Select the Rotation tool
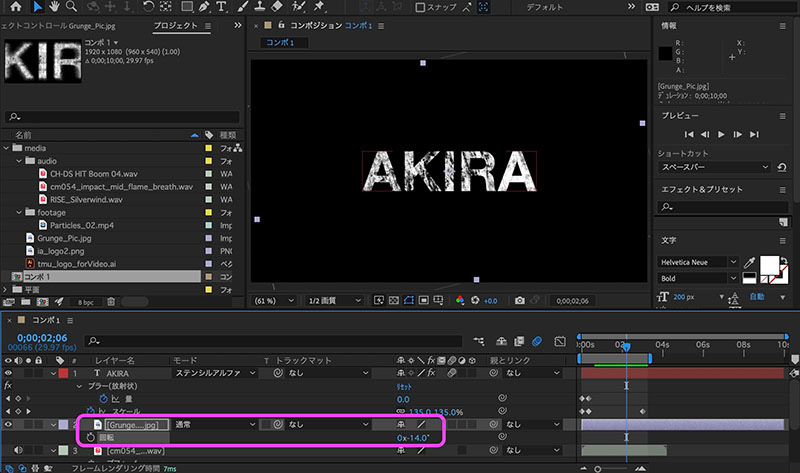Image resolution: width=800 pixels, height=473 pixels. click(148, 7)
